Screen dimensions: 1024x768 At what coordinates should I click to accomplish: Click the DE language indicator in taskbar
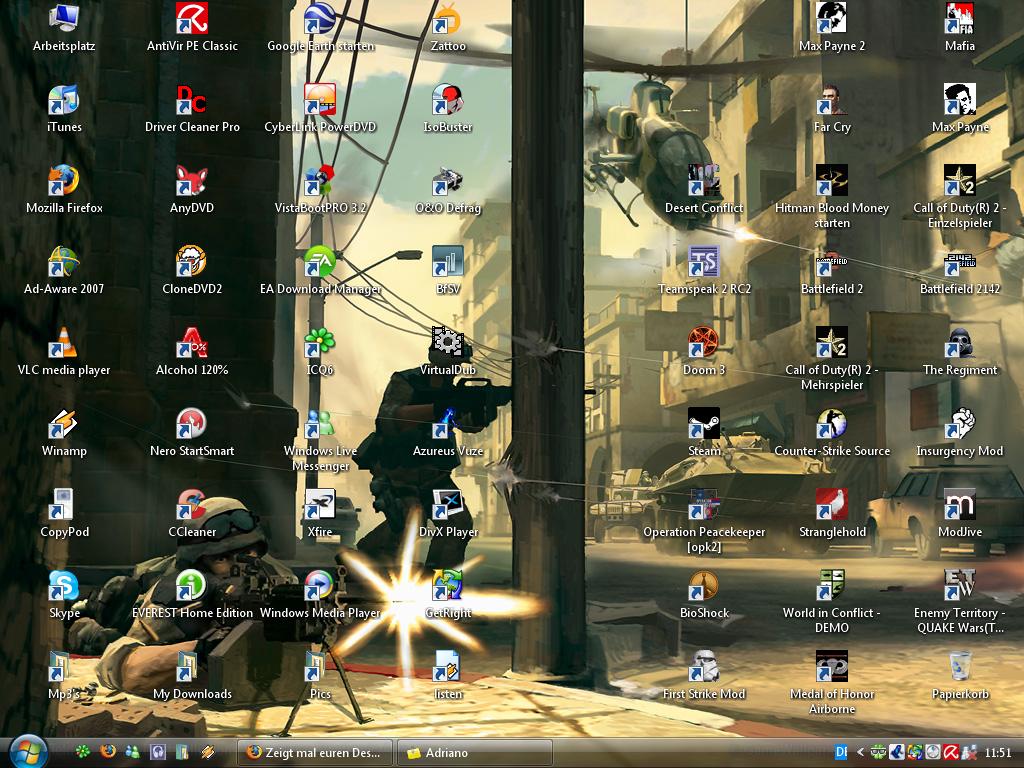841,753
